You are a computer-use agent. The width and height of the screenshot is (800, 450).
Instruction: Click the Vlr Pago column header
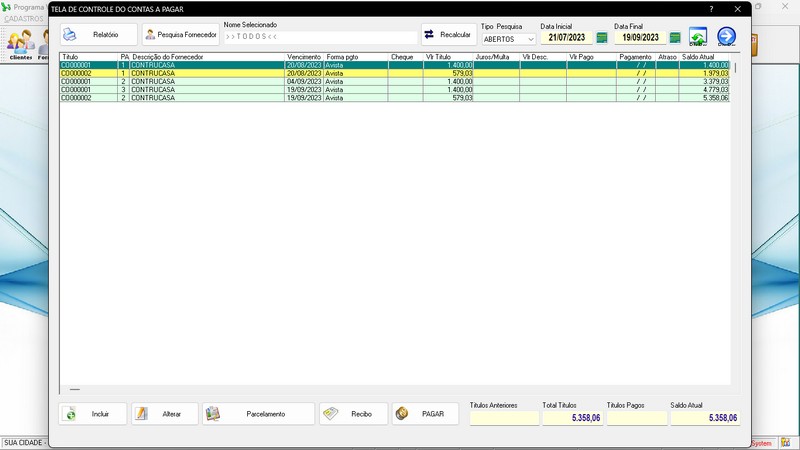click(x=591, y=57)
